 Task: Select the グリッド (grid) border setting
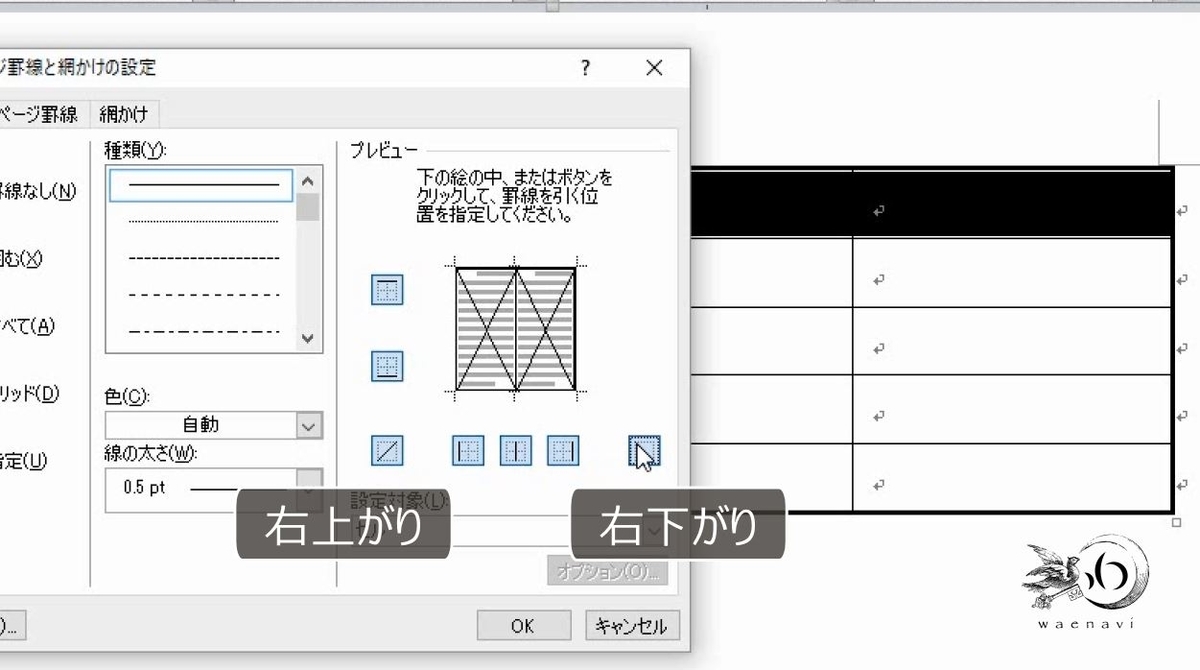point(28,394)
